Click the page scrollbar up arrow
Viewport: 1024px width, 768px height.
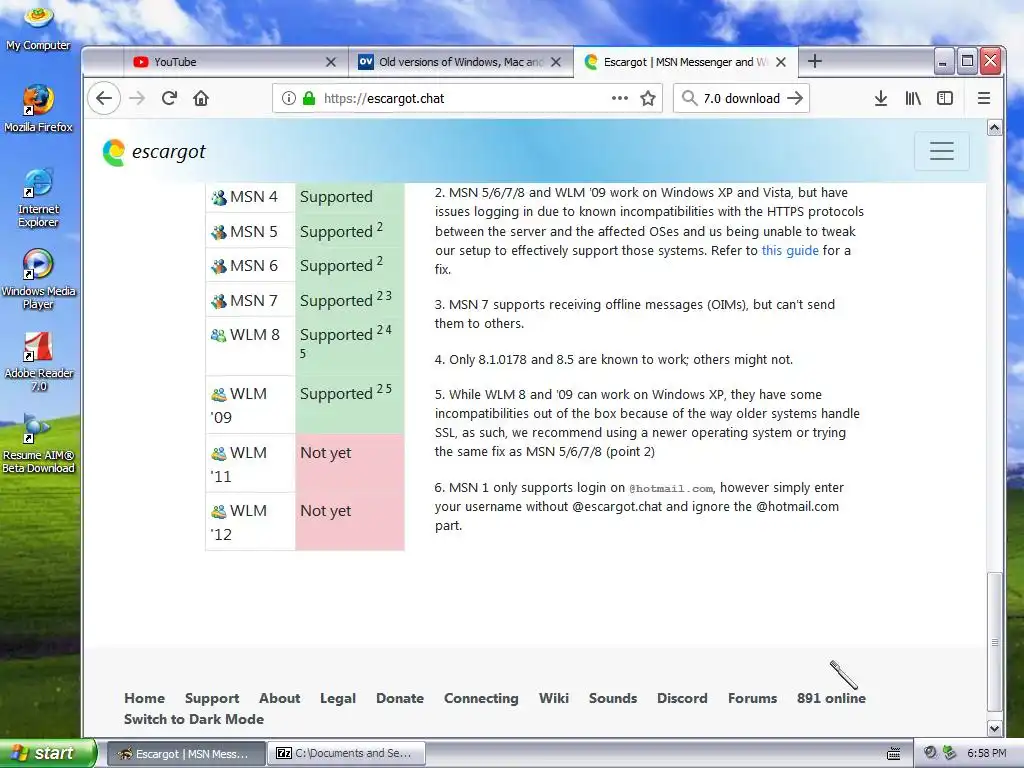tap(994, 127)
